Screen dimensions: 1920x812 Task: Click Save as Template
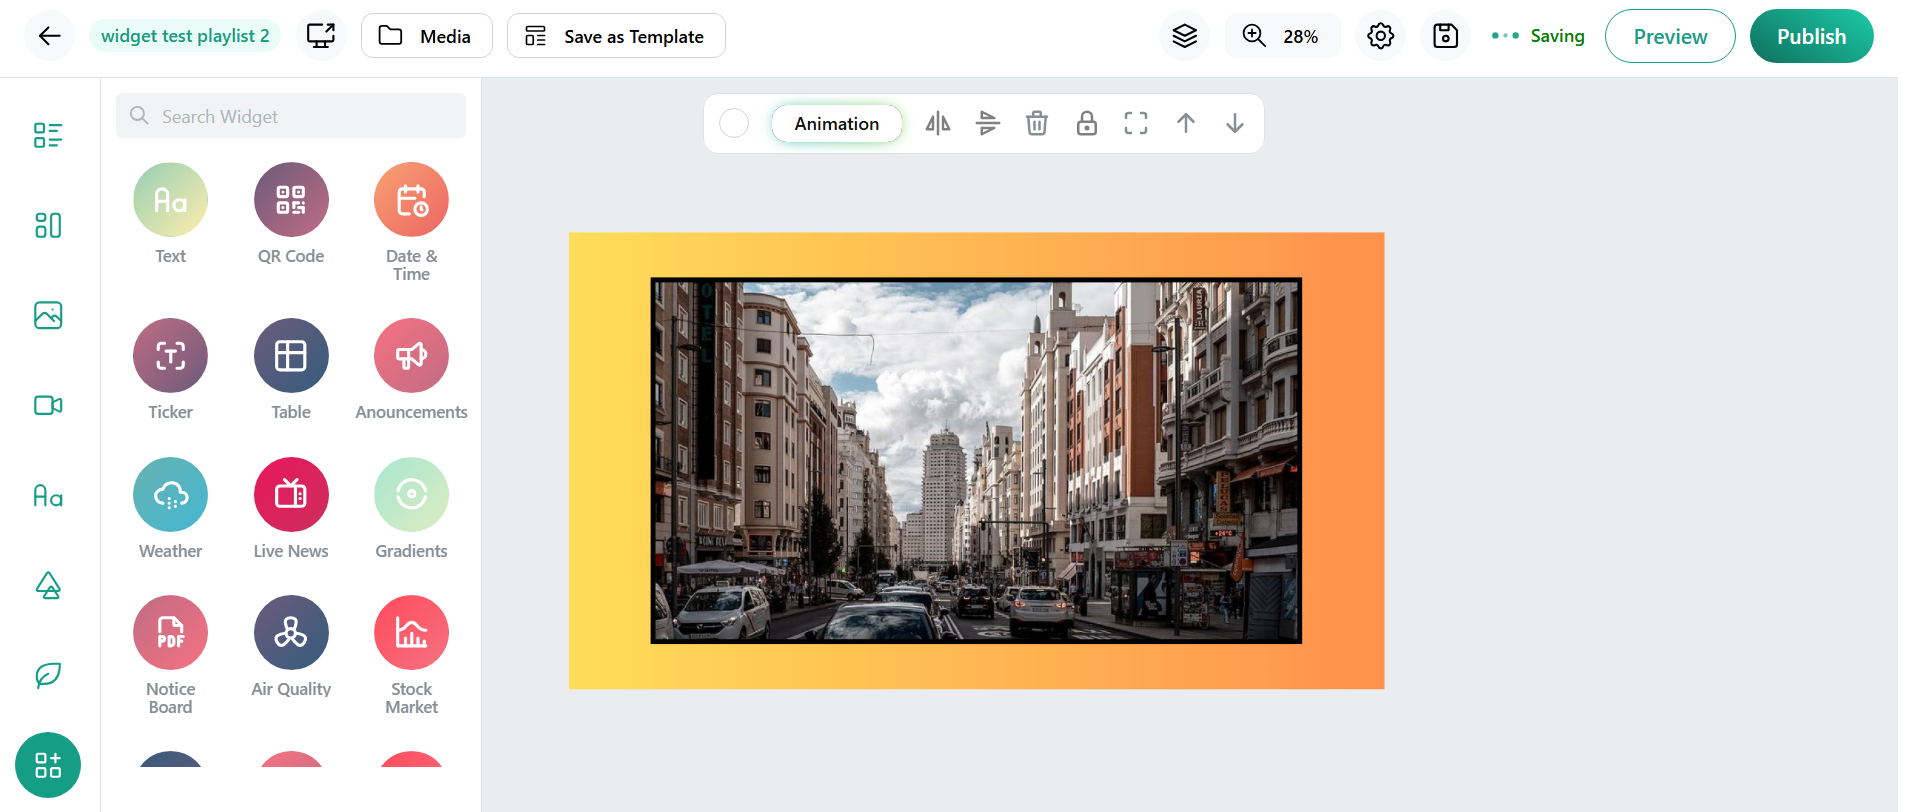pyautogui.click(x=616, y=36)
